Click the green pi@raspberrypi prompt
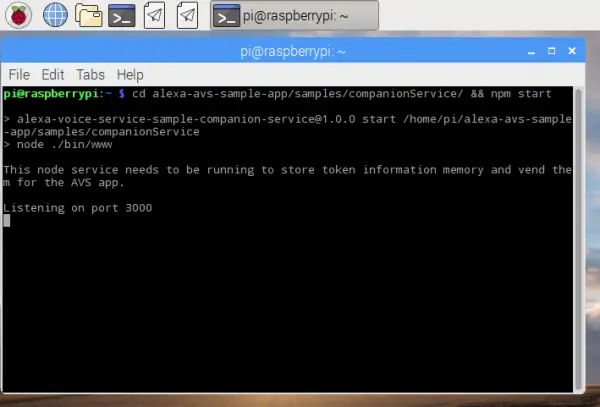The height and width of the screenshot is (407, 600). (x=51, y=94)
